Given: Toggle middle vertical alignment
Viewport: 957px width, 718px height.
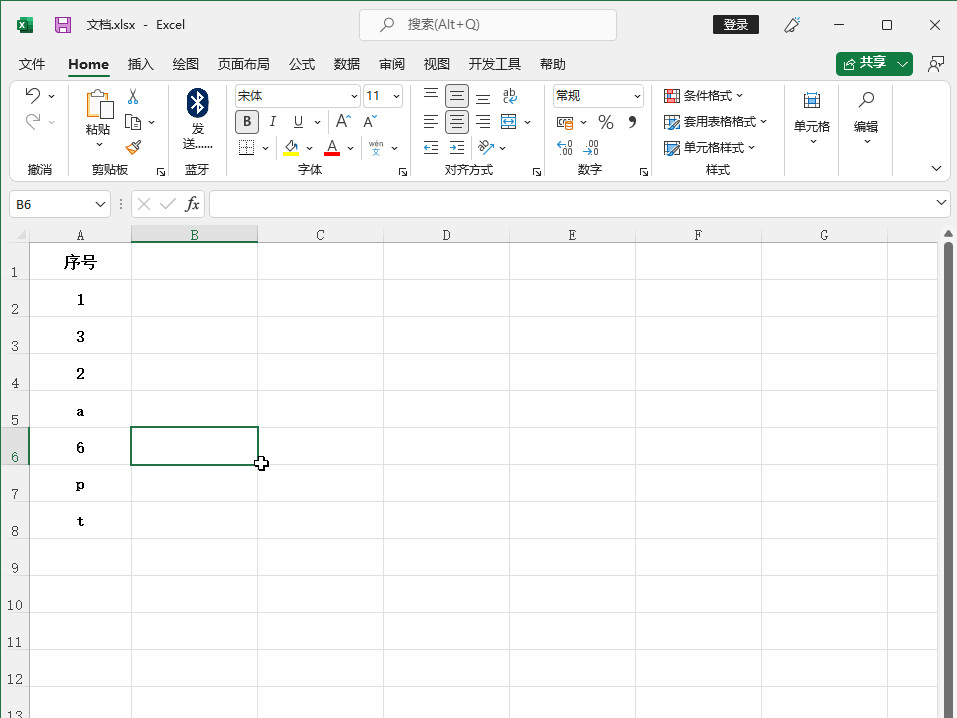Looking at the screenshot, I should pos(457,96).
